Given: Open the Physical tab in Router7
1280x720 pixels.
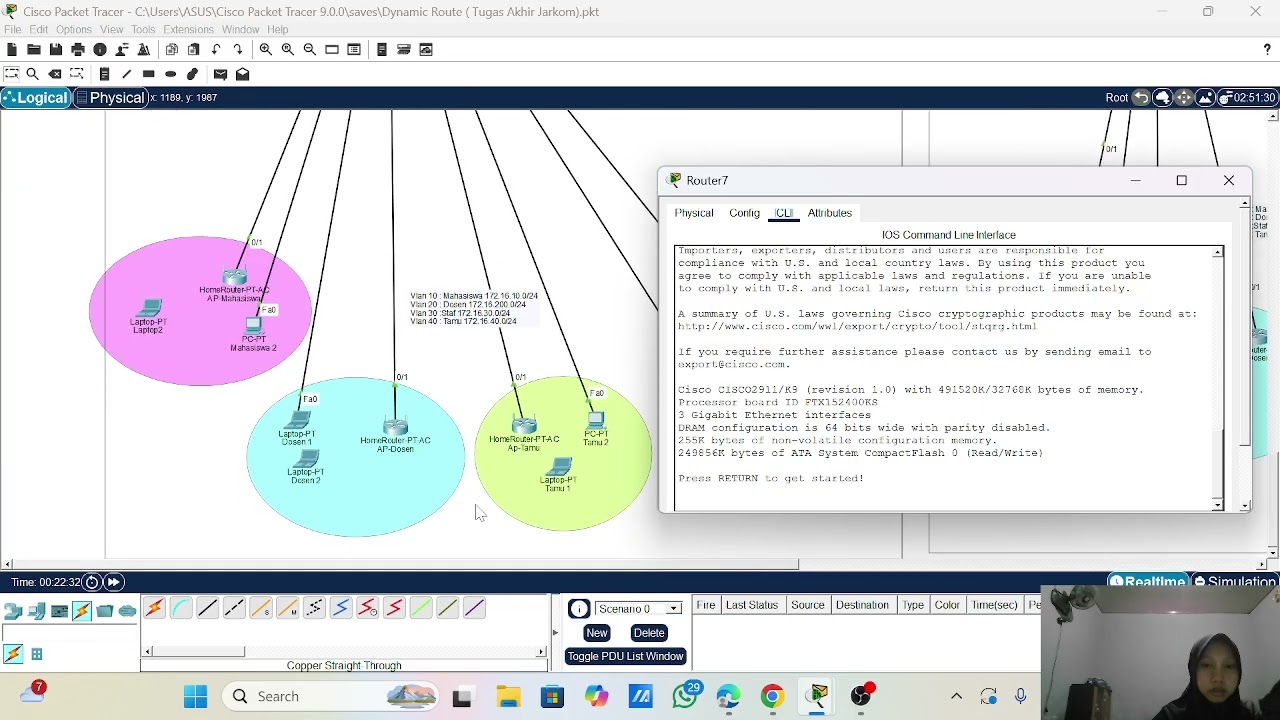Looking at the screenshot, I should [x=694, y=213].
